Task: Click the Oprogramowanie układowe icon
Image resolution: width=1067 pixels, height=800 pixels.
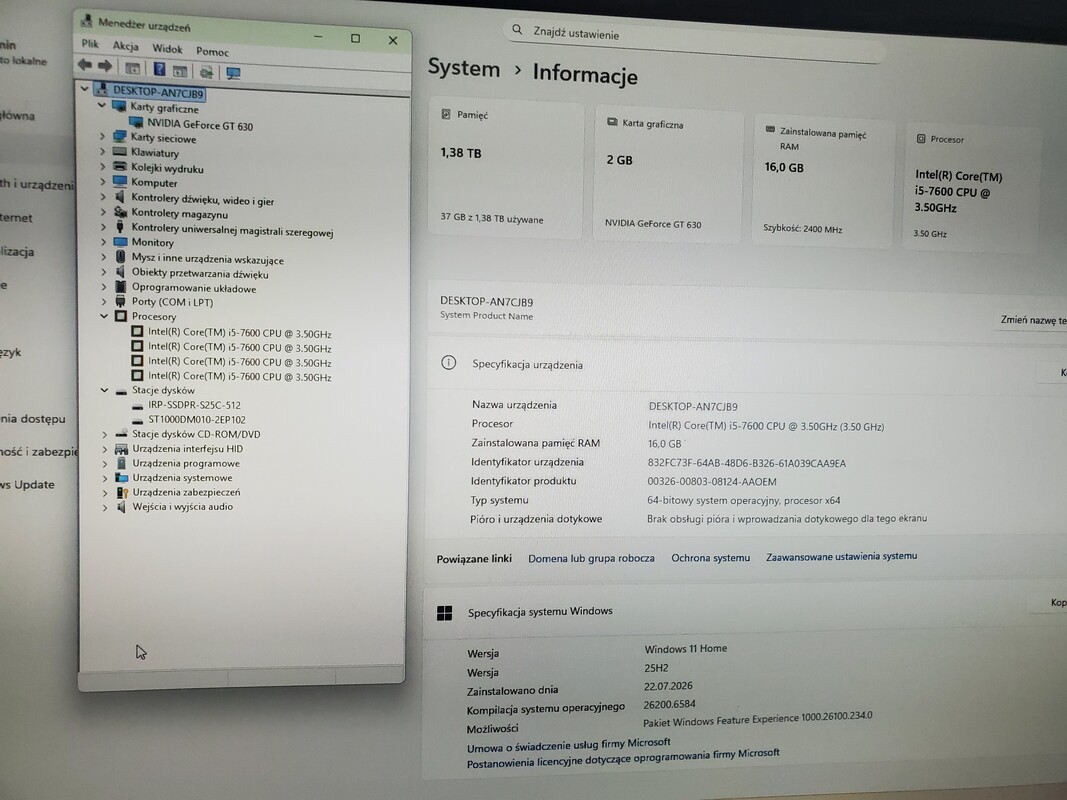Action: pos(120,287)
